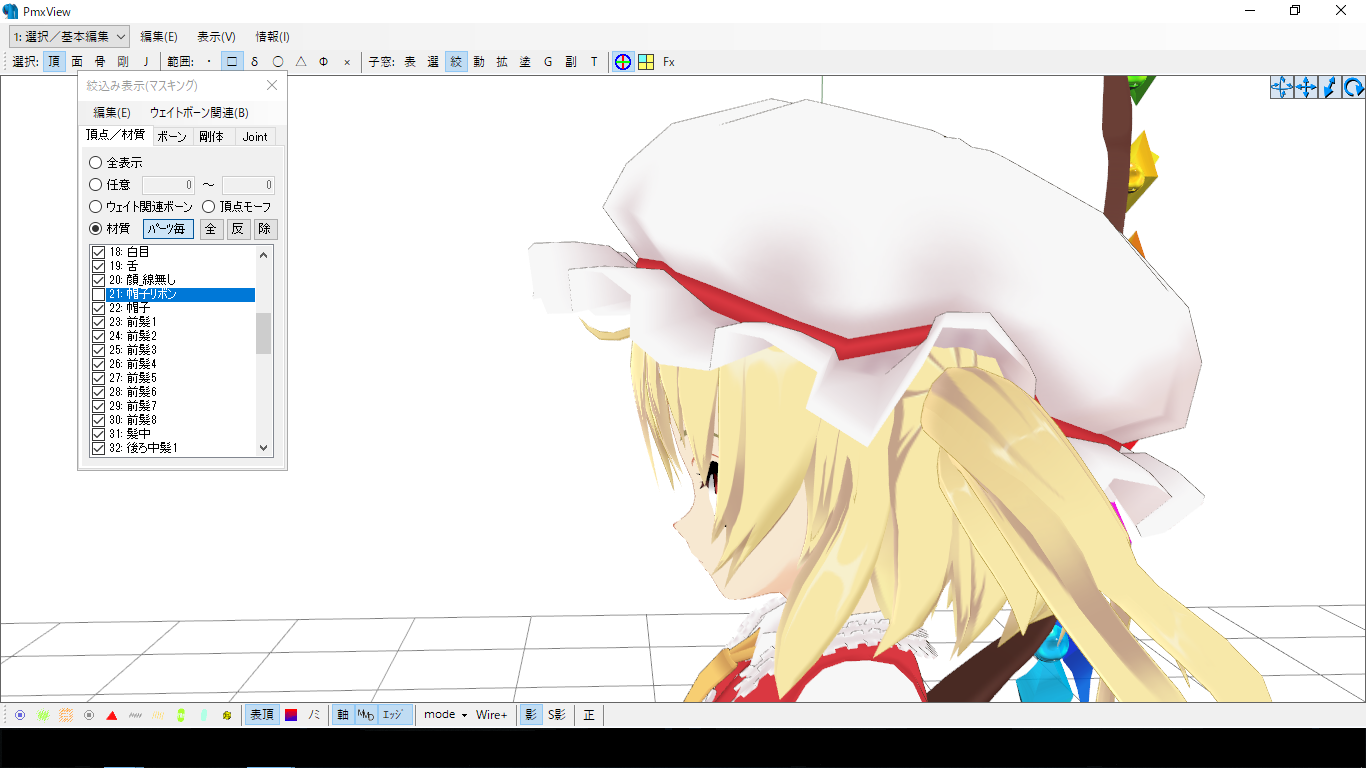Choose the rectangle range tool

coord(232,62)
